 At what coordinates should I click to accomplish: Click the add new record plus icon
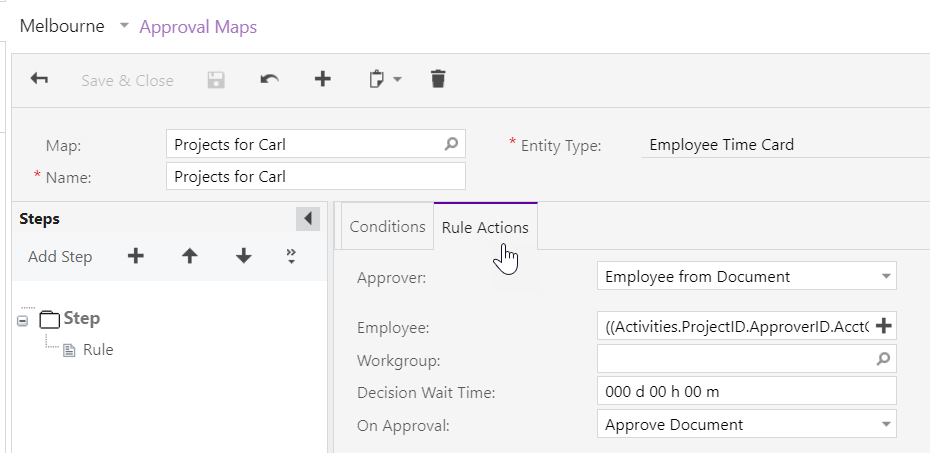(322, 80)
